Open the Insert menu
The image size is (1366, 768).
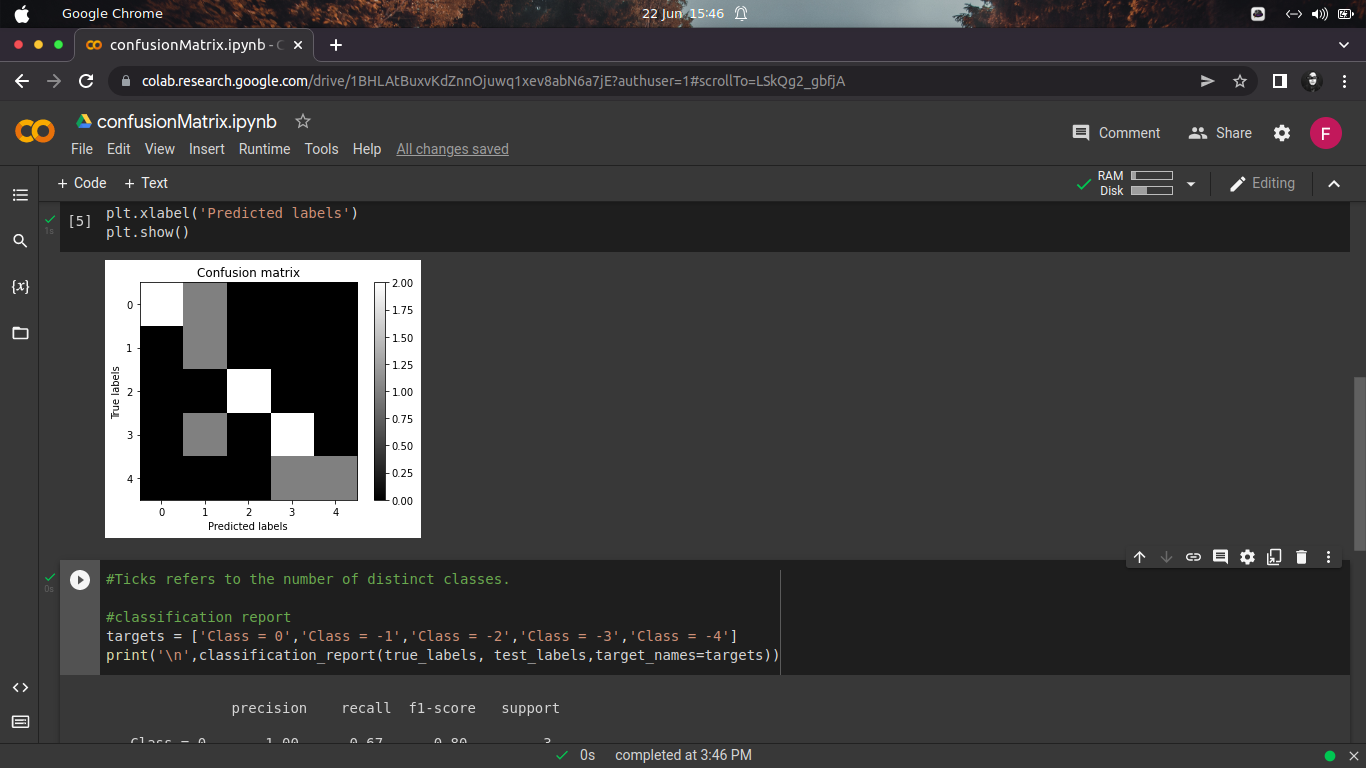[x=207, y=149]
